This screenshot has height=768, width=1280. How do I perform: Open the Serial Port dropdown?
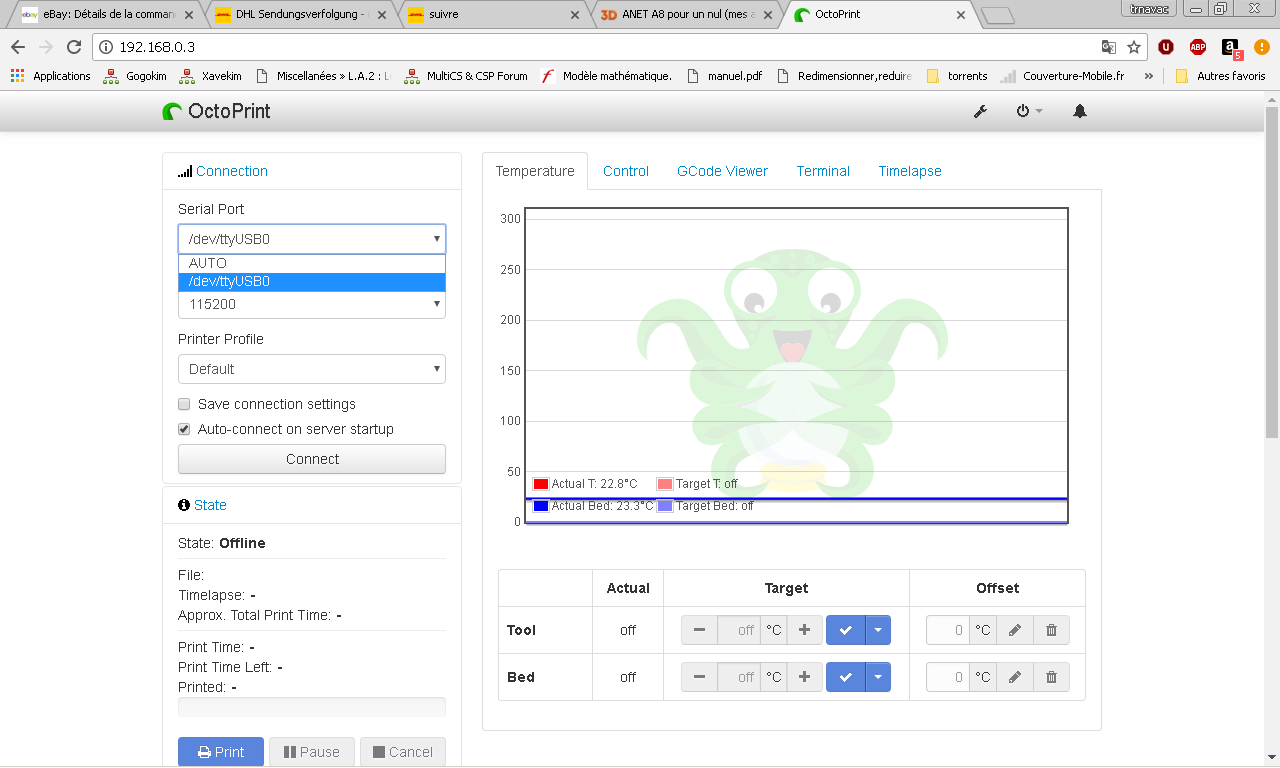pos(312,239)
